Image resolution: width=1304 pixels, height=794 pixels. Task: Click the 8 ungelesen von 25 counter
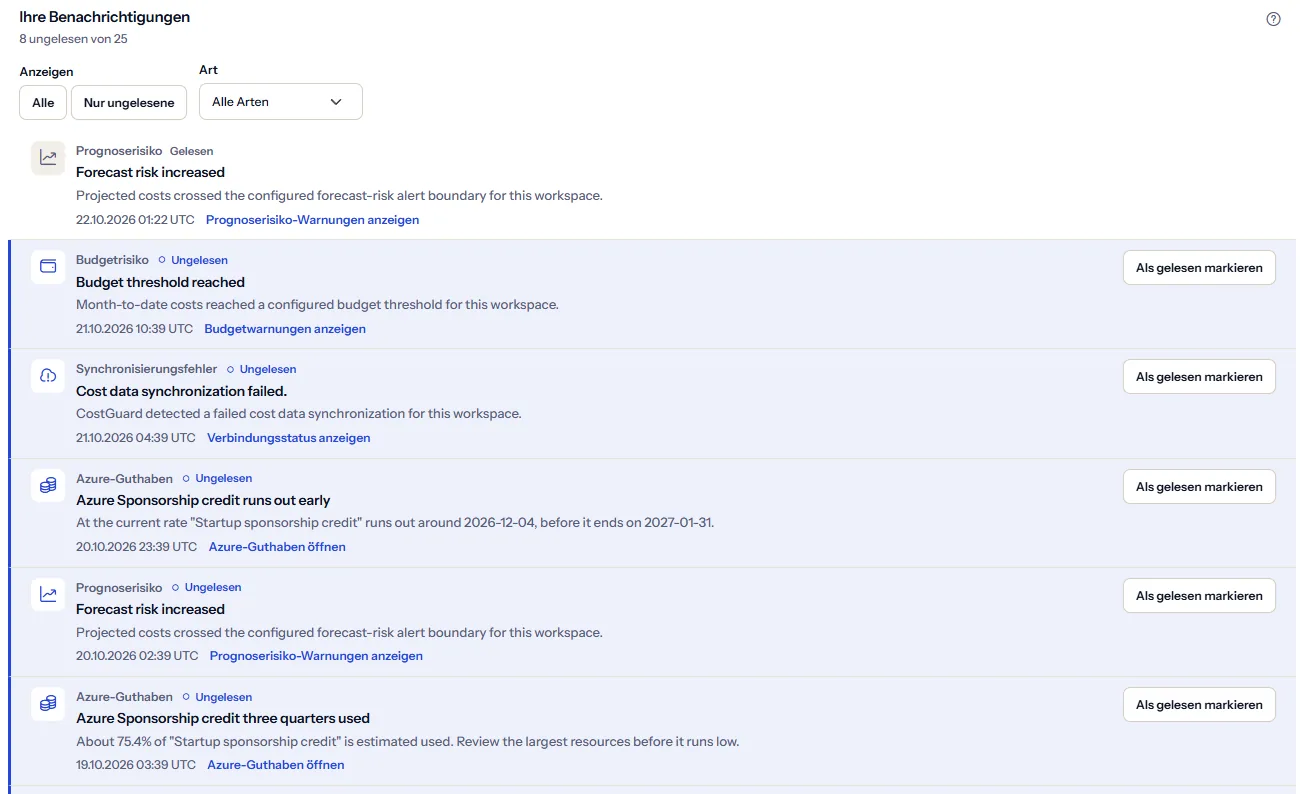pyautogui.click(x=73, y=39)
